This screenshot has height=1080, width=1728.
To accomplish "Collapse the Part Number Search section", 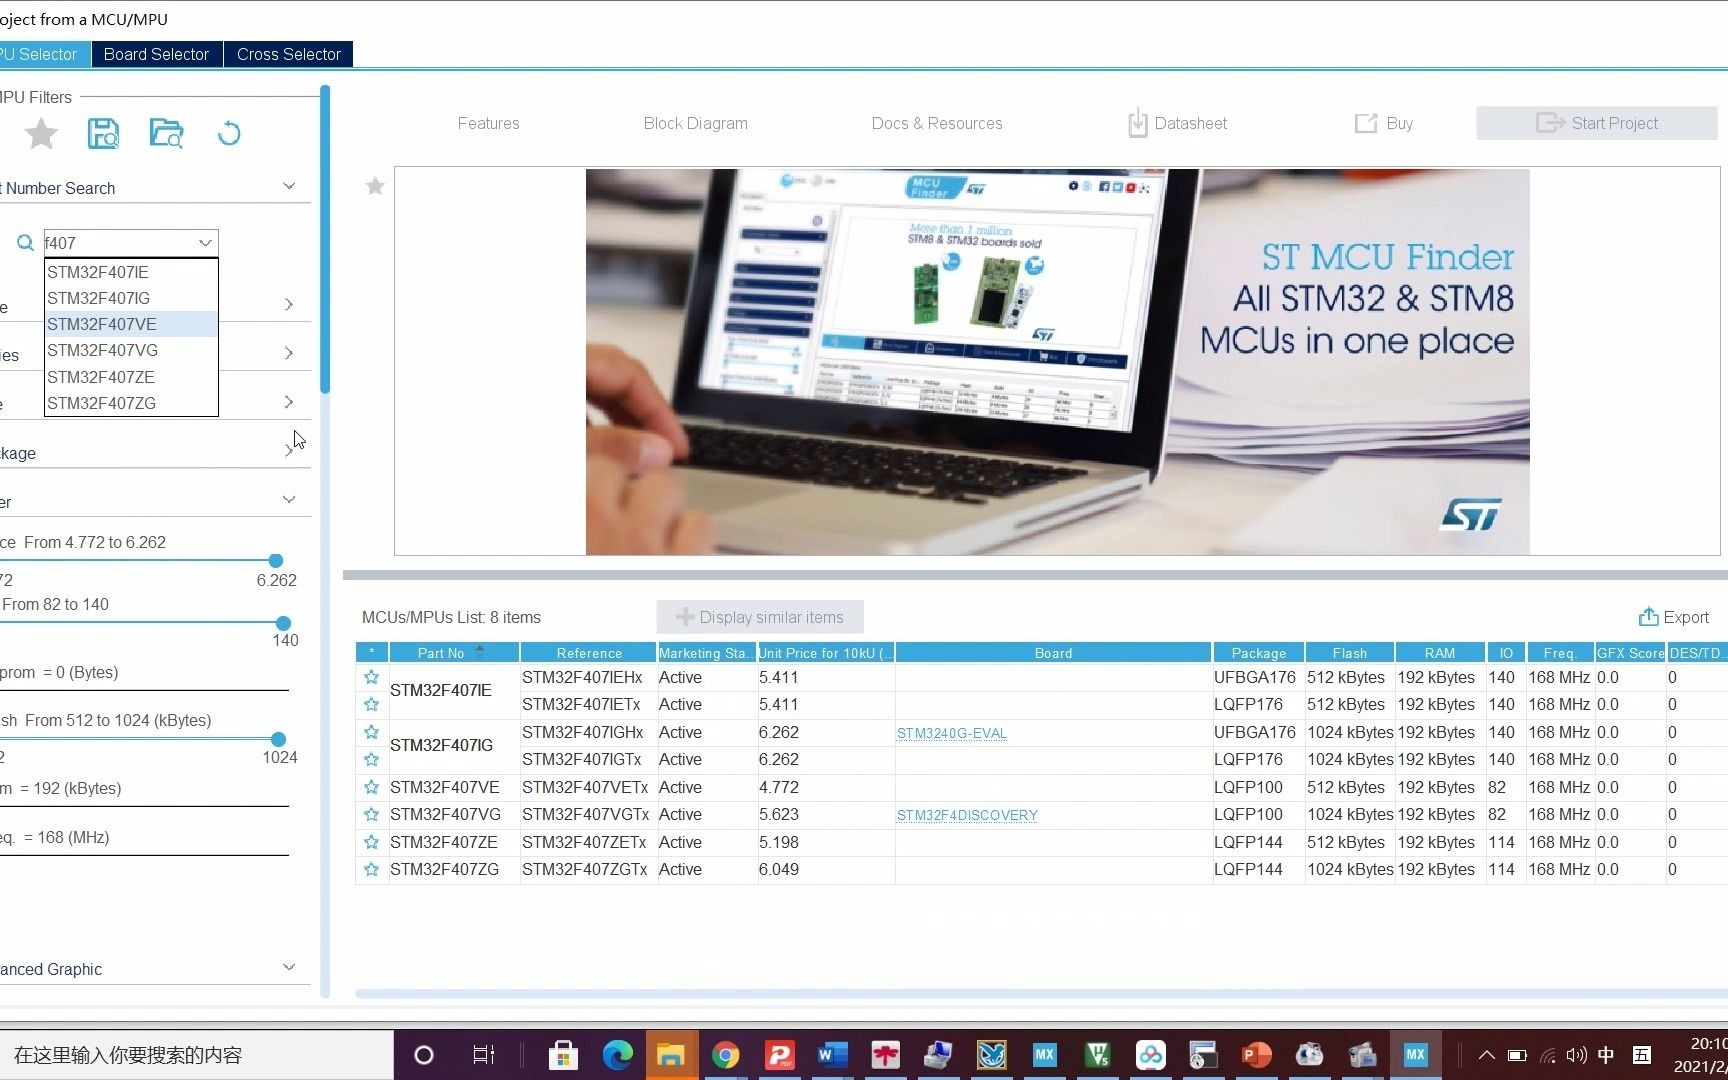I will click(x=289, y=186).
